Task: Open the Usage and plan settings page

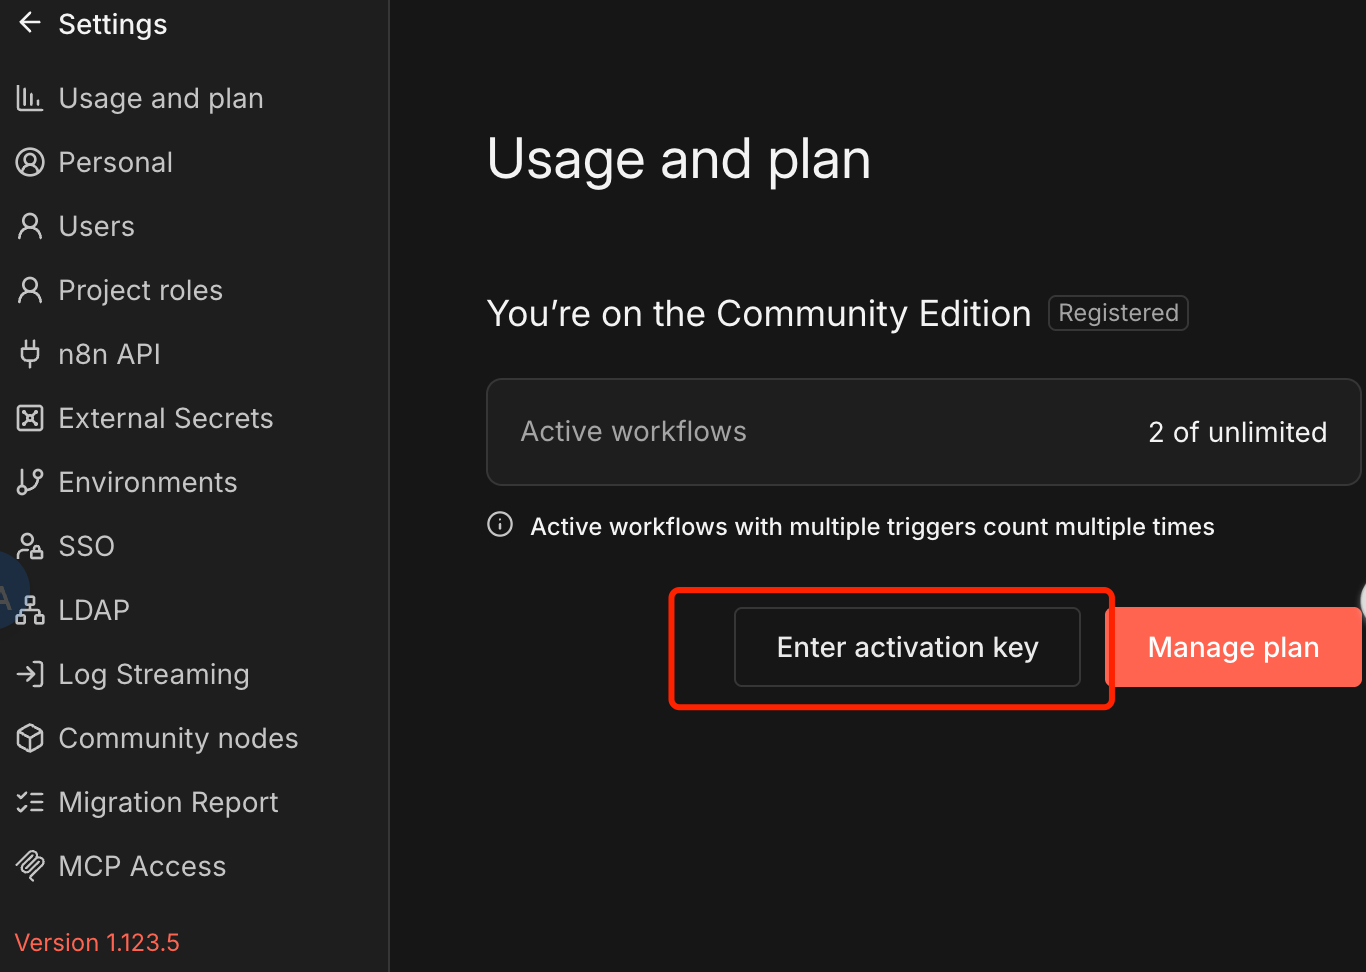Action: pyautogui.click(x=161, y=98)
